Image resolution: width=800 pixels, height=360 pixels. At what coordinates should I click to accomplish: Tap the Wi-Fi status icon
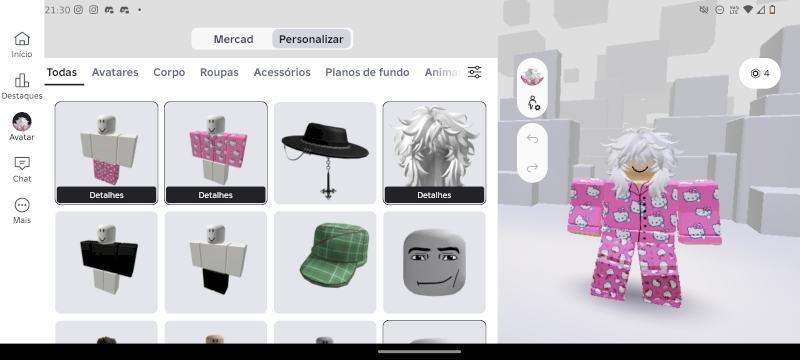(748, 10)
